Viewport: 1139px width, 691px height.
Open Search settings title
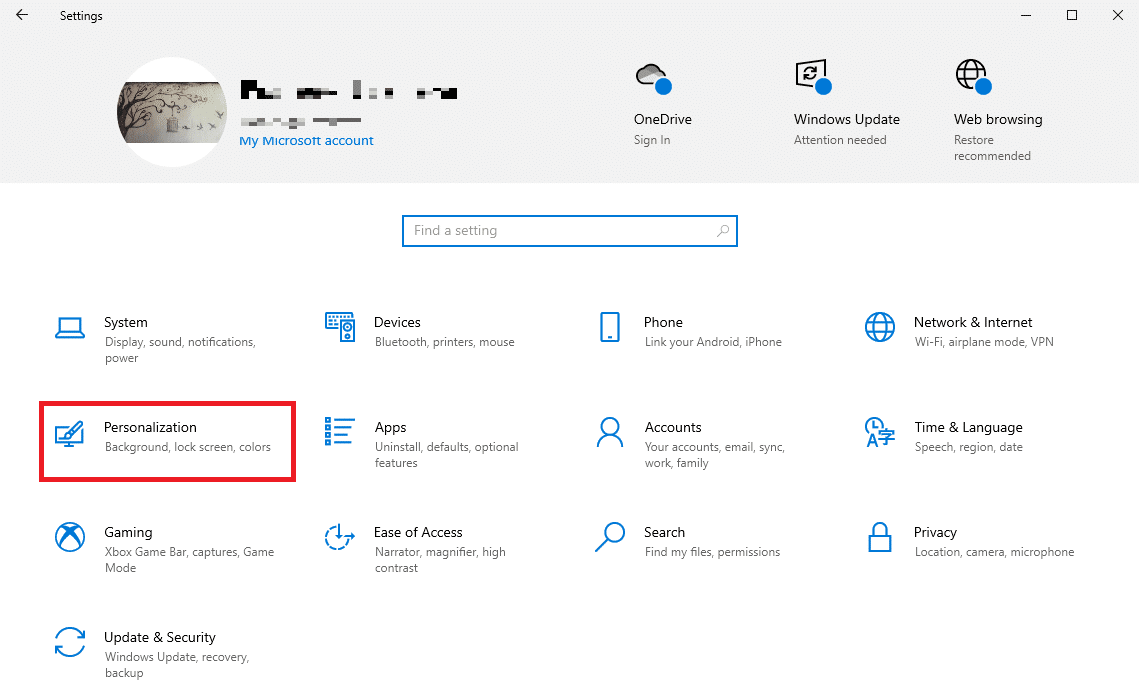[664, 533]
